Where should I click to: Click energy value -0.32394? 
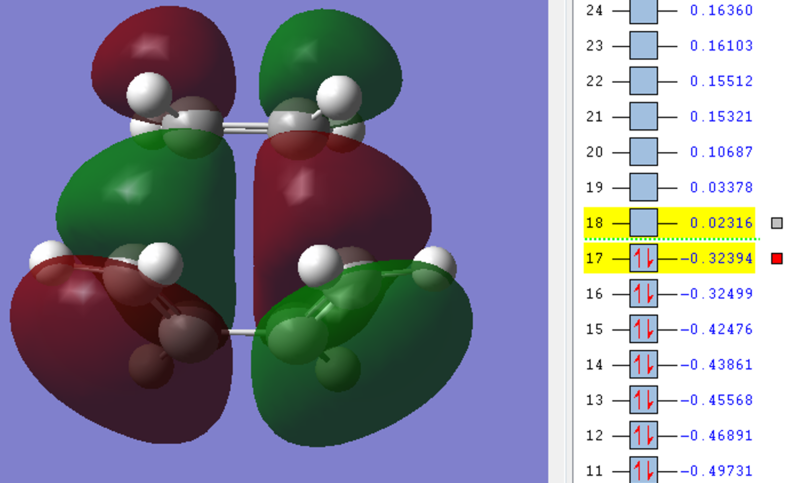point(716,259)
